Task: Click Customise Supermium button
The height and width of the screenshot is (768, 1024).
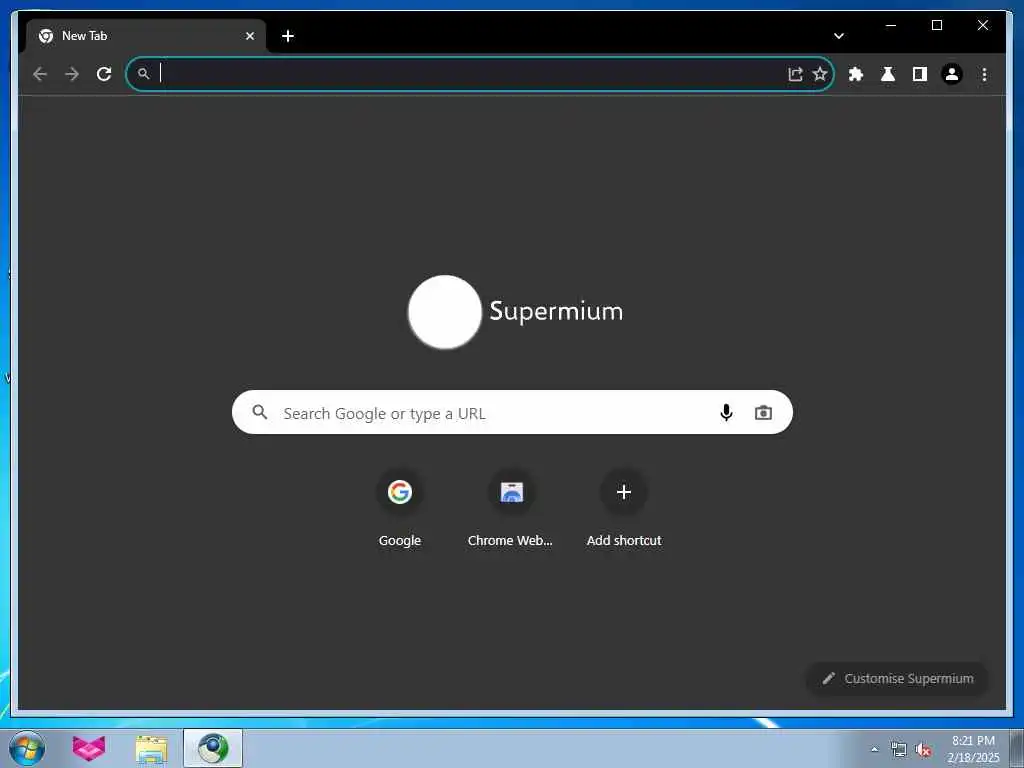Action: click(x=897, y=679)
